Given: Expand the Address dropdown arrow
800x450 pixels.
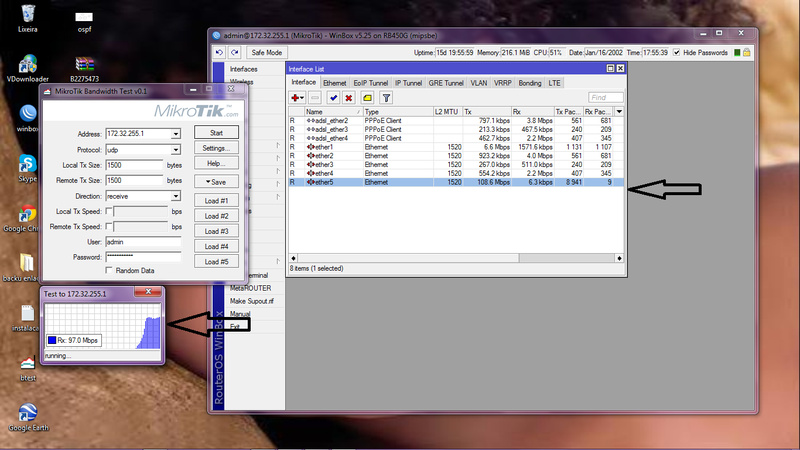Looking at the screenshot, I should coord(175,133).
